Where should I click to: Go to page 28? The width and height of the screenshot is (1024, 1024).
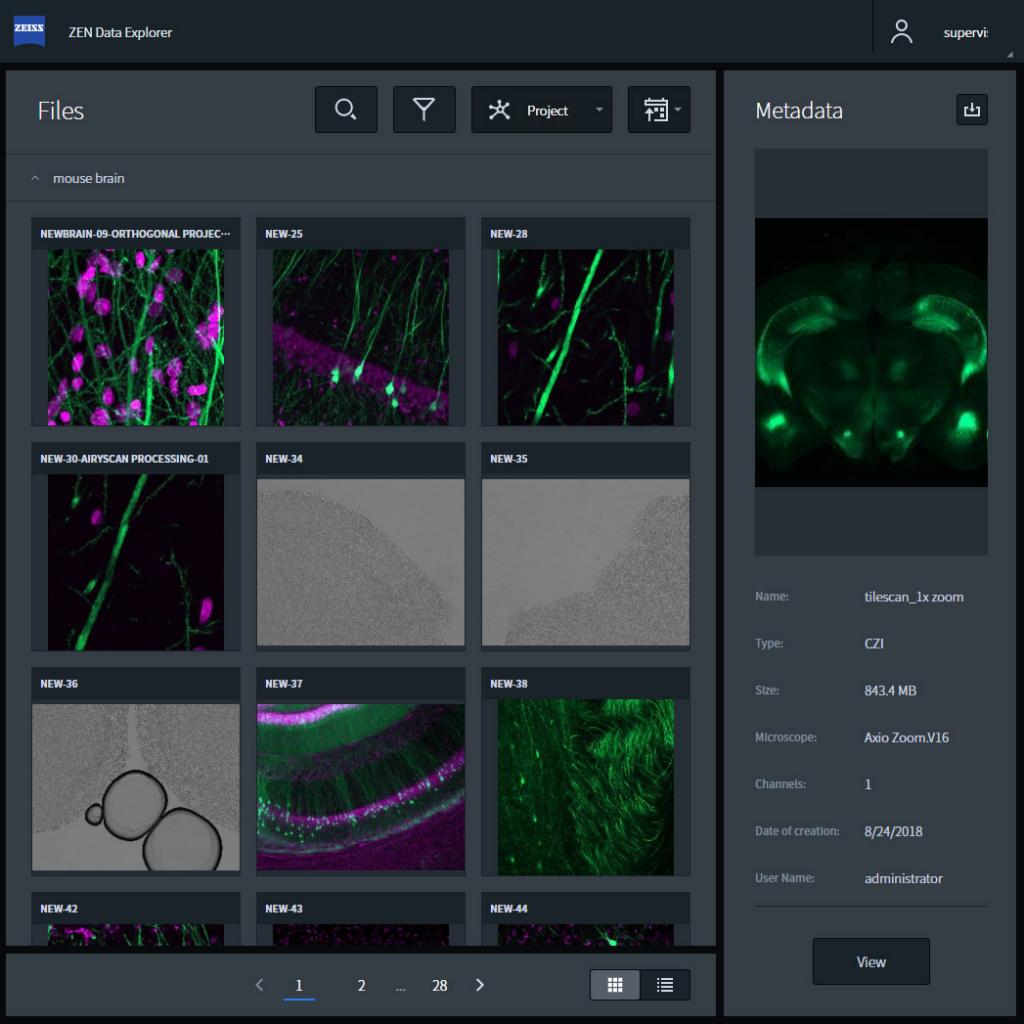pos(440,984)
